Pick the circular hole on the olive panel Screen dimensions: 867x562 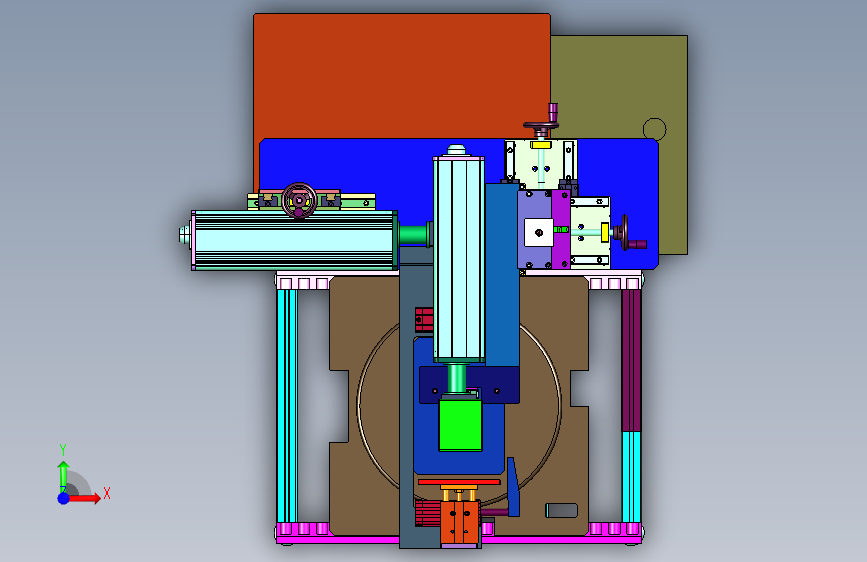coord(655,129)
